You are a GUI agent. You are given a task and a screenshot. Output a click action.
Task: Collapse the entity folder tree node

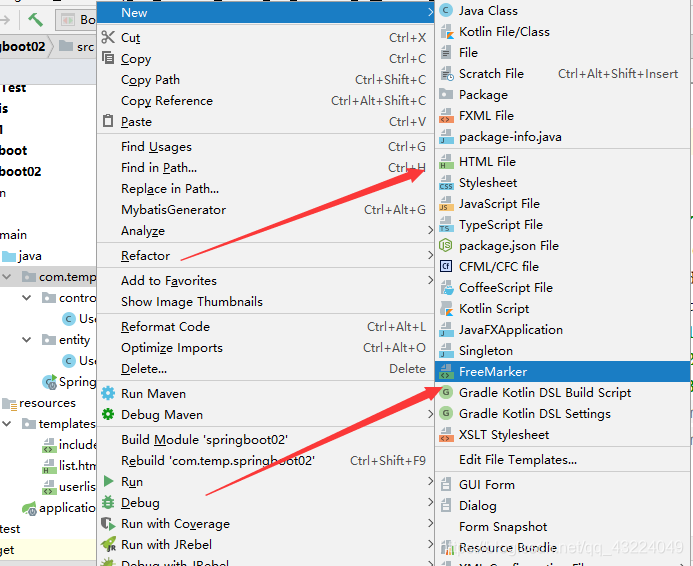[x=27, y=340]
